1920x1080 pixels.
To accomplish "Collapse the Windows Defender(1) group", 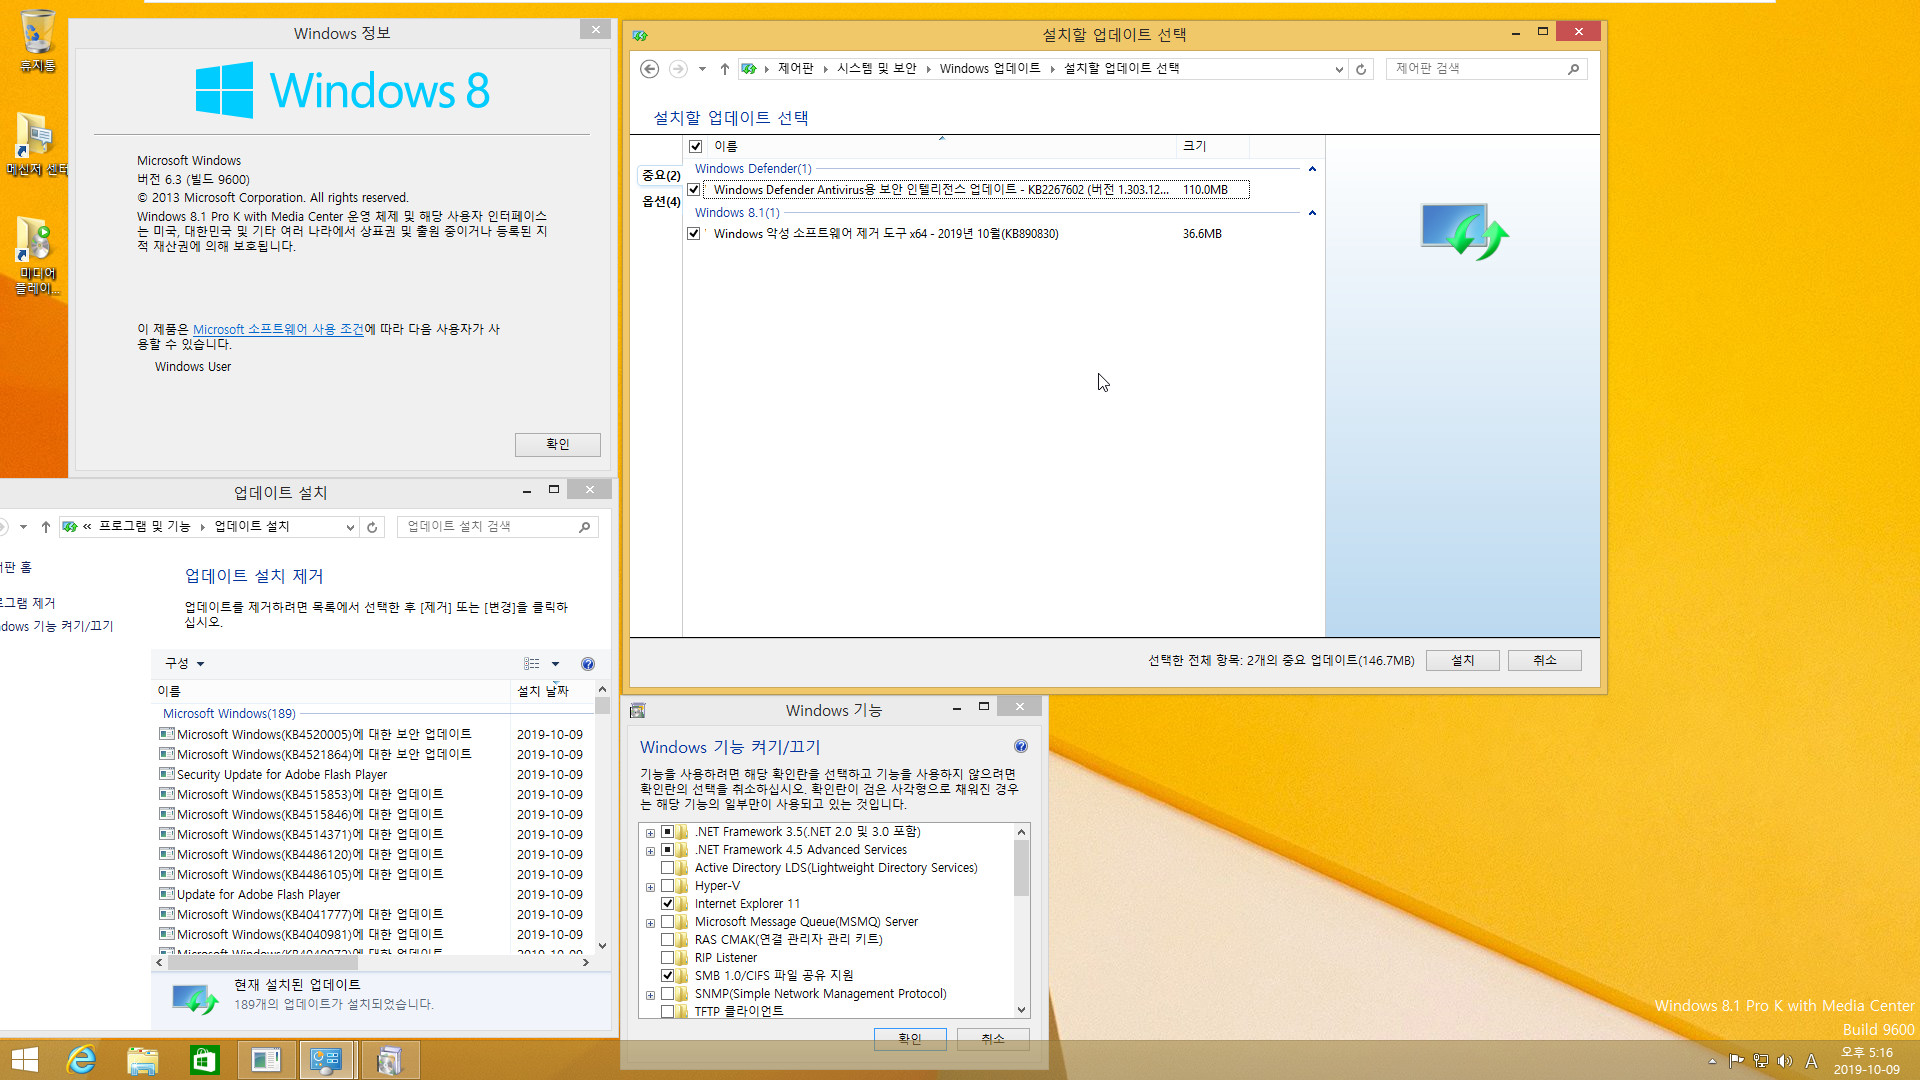I will [1312, 169].
